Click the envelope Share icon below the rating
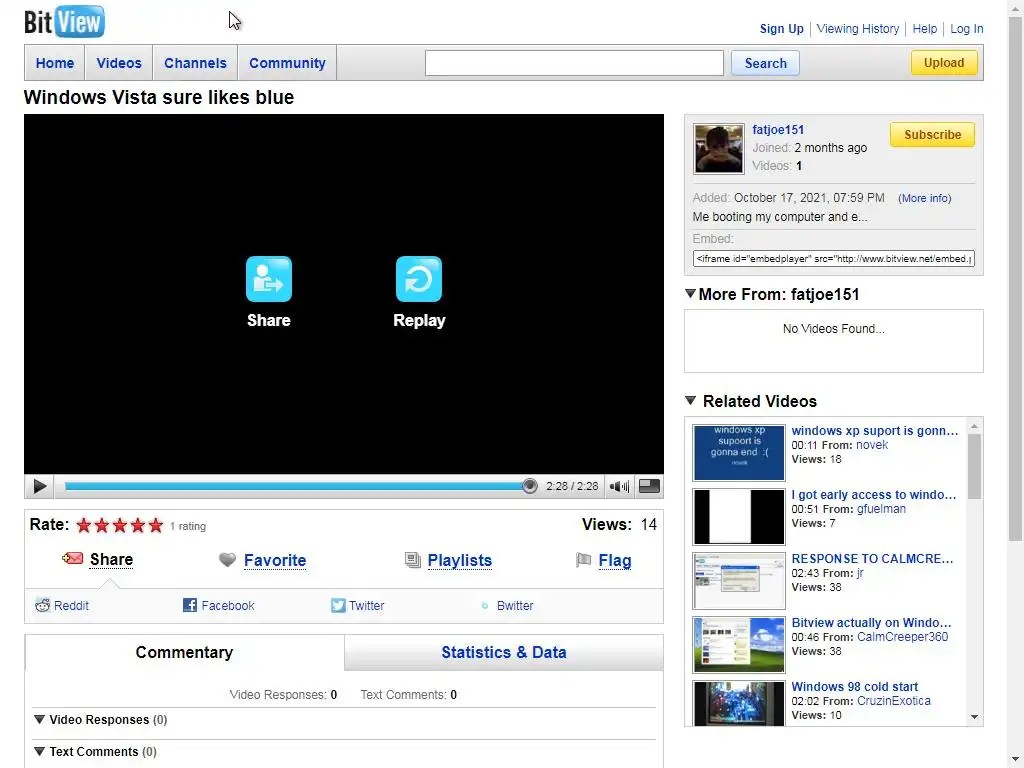 [x=72, y=558]
